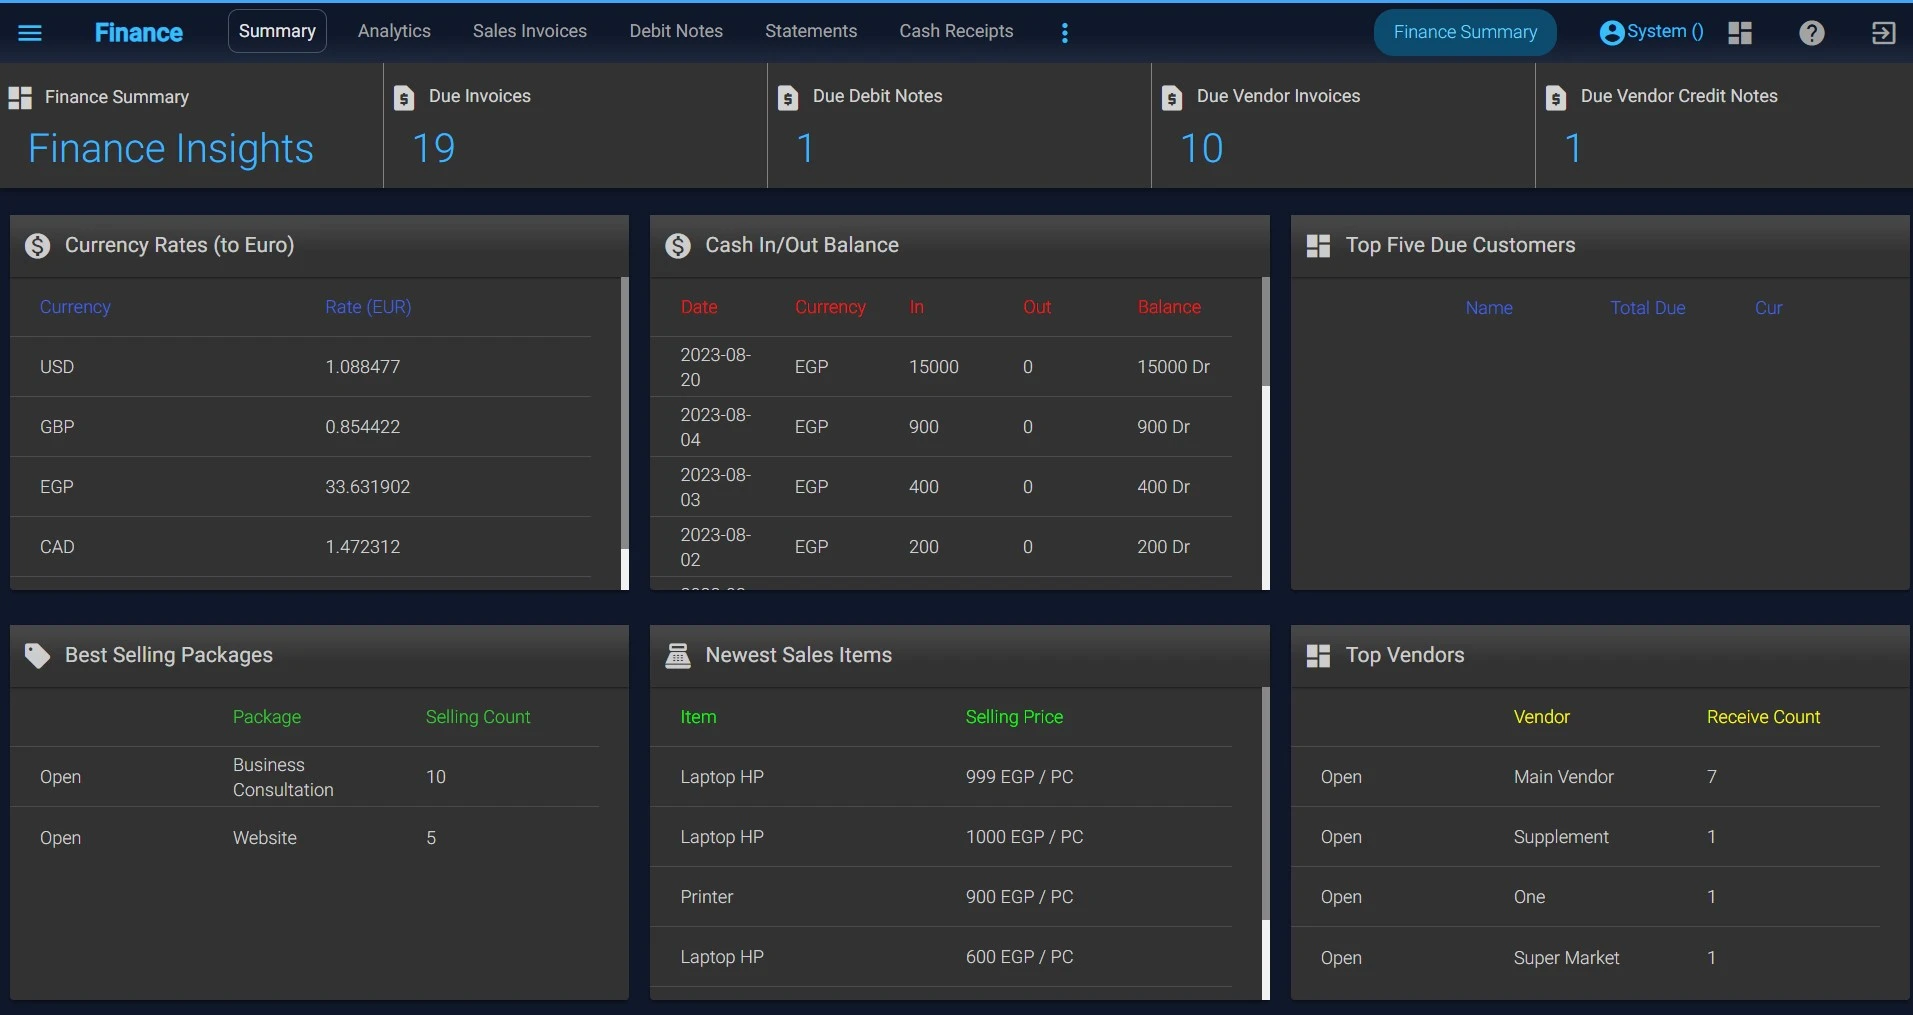This screenshot has height=1015, width=1913.
Task: Select the 2023-08-04 cash entry
Action: 941,427
